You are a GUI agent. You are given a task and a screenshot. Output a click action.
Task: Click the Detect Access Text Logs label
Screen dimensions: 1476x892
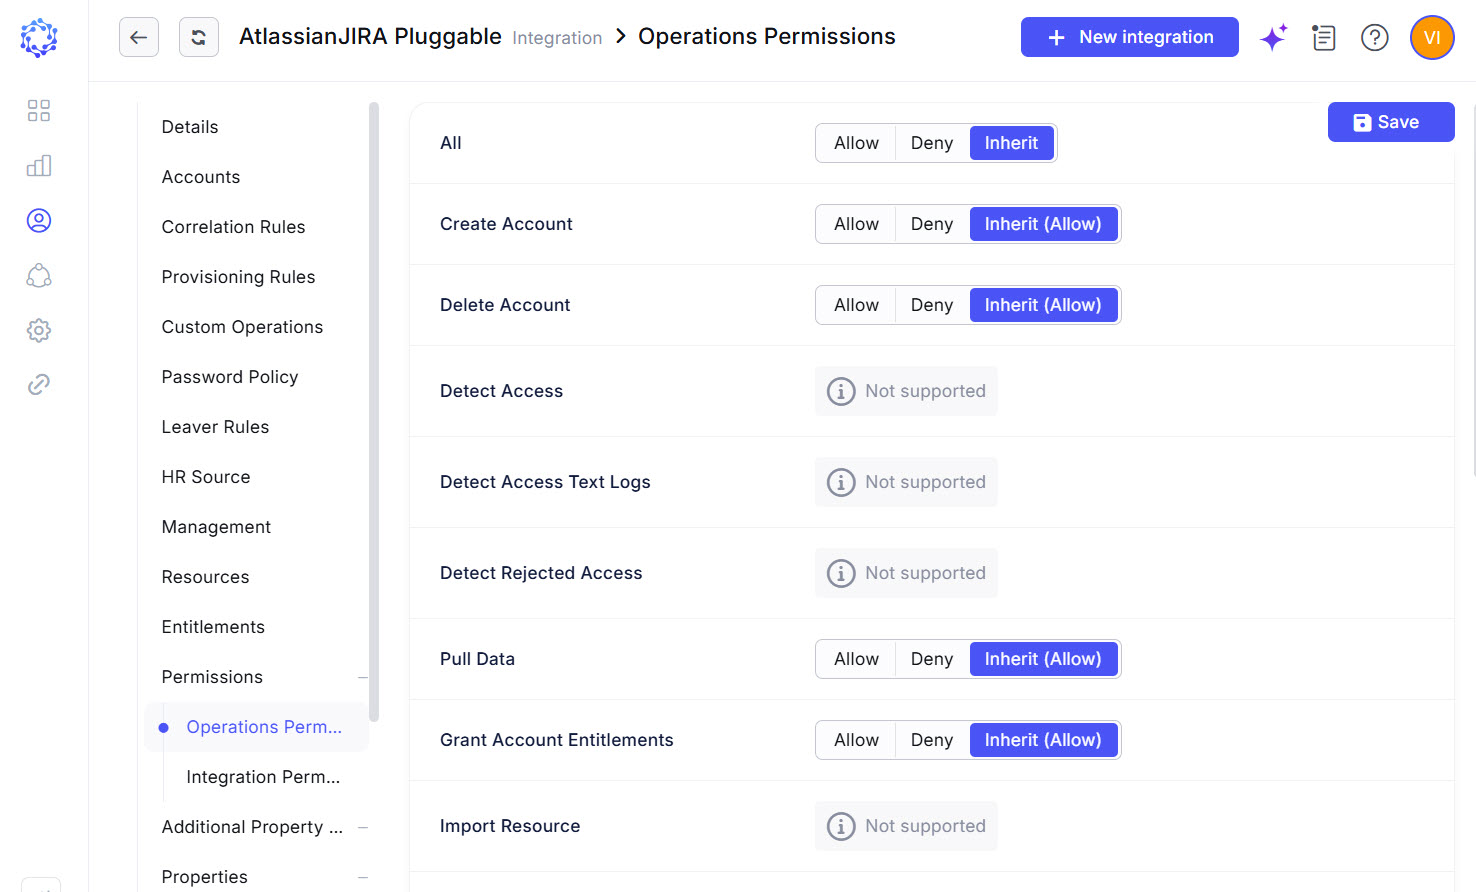[x=545, y=482]
